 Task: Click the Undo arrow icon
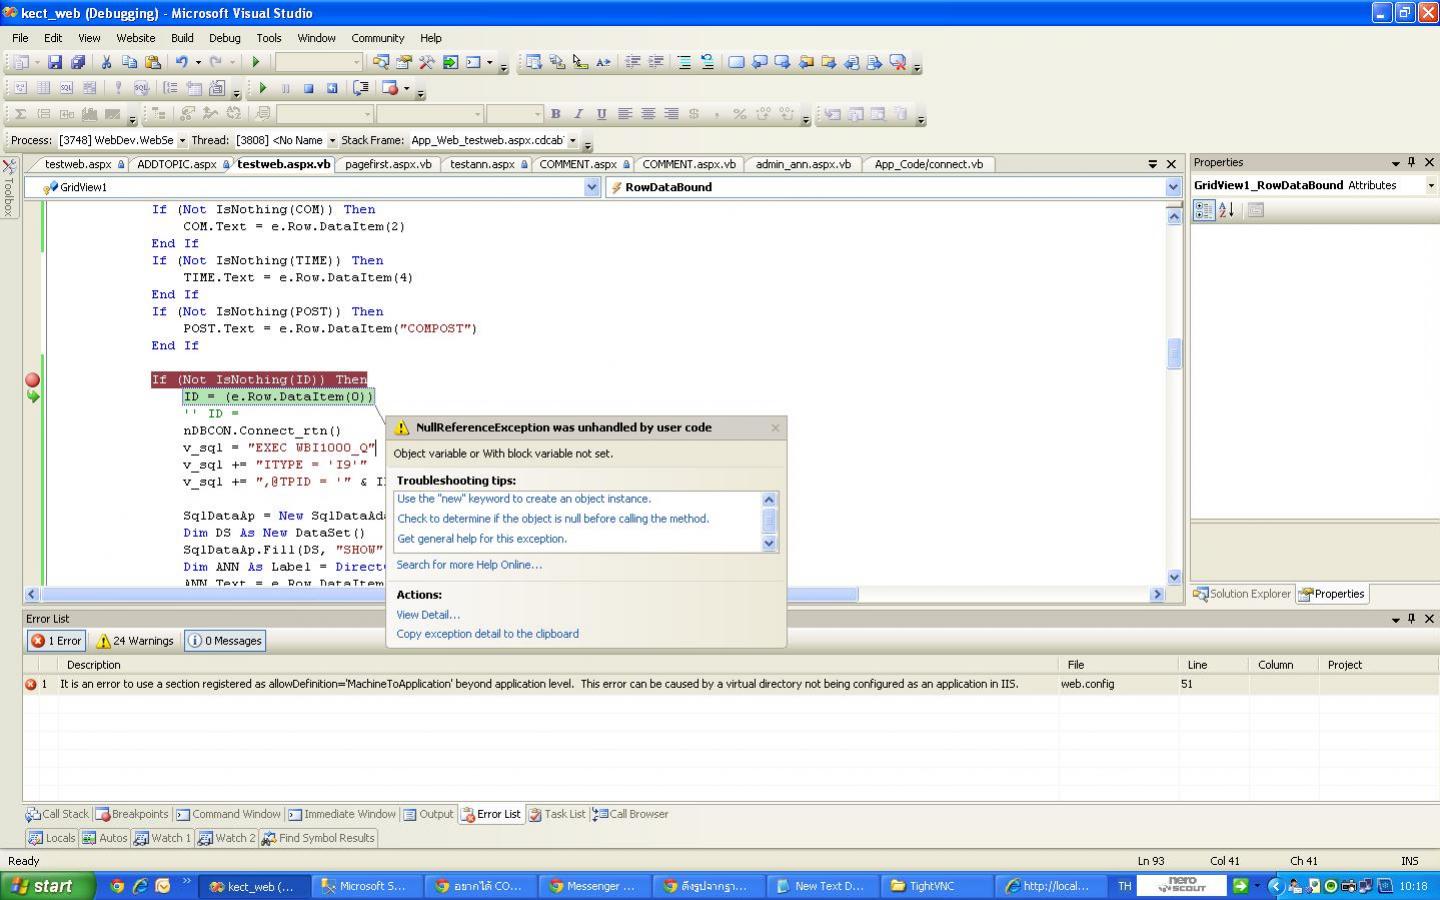pos(182,62)
